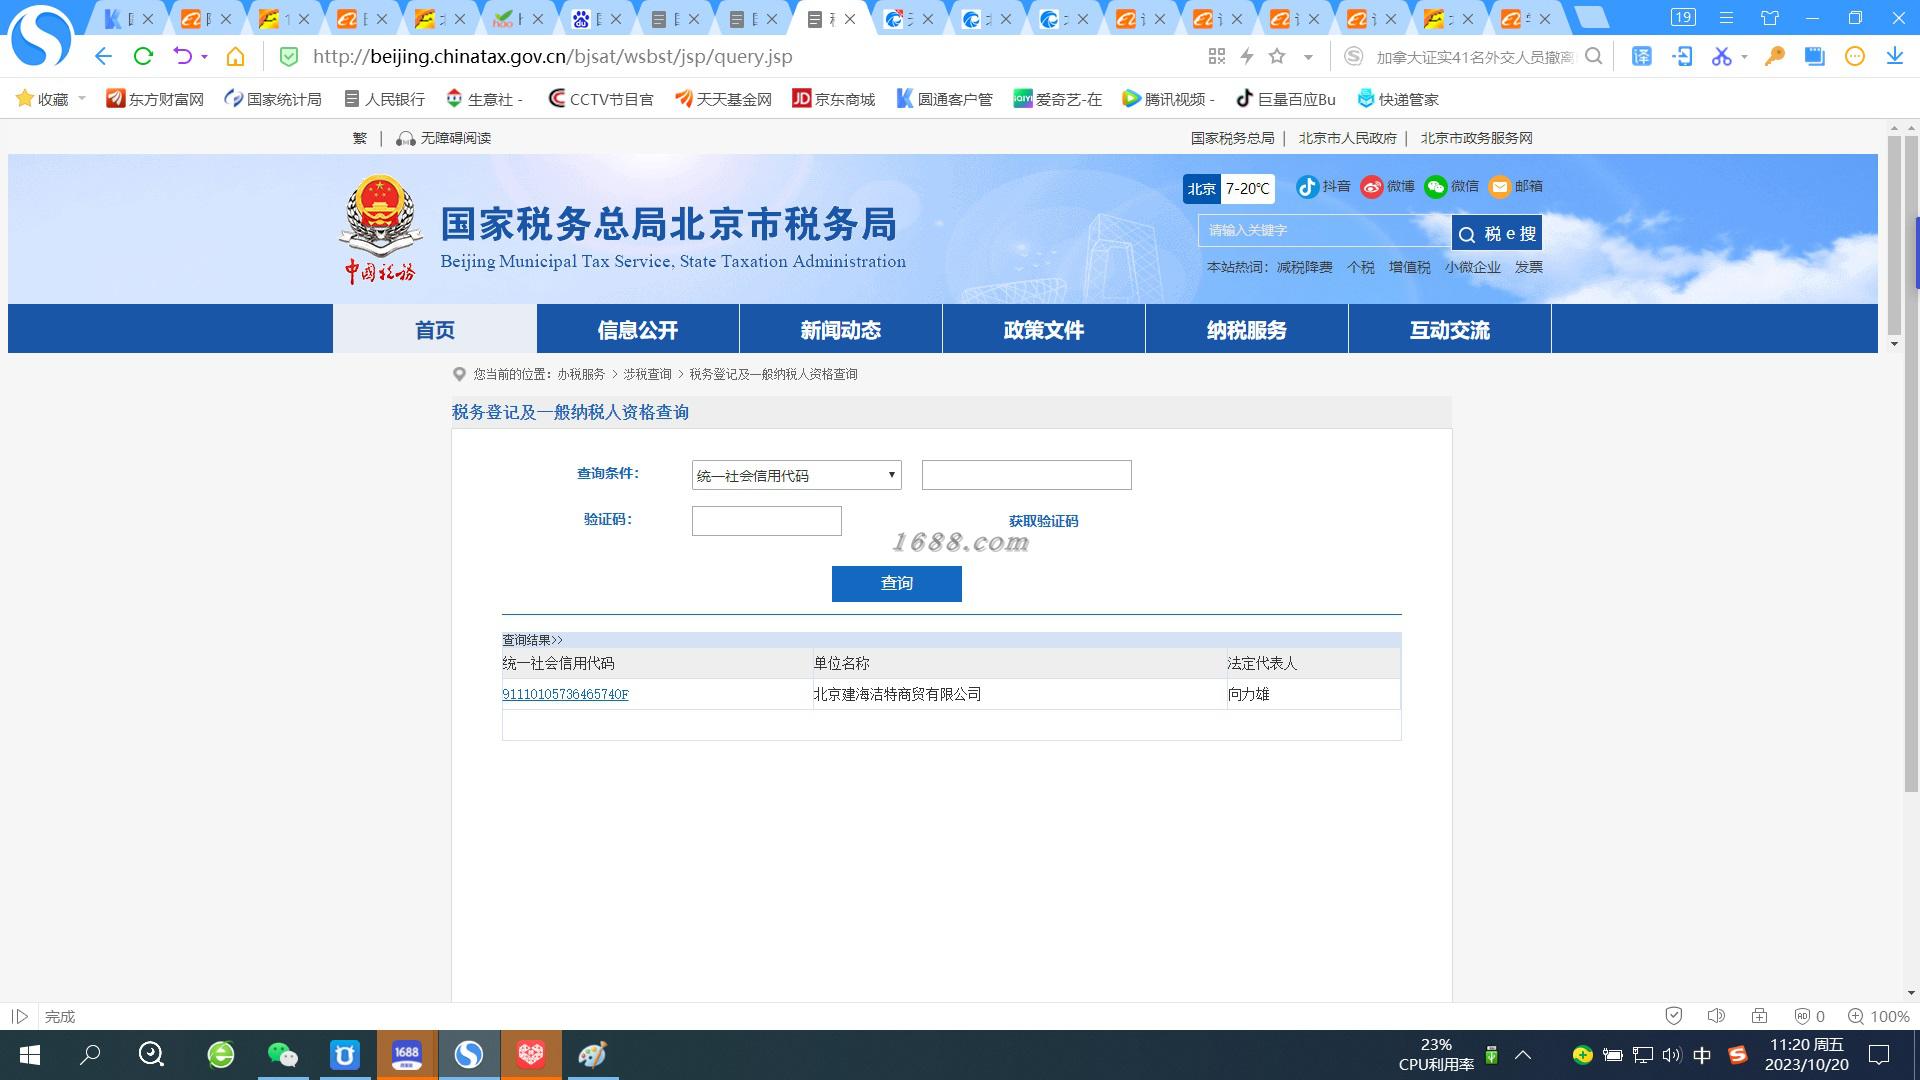
Task: Open the 国家税务总局 top link
Action: coord(1232,138)
